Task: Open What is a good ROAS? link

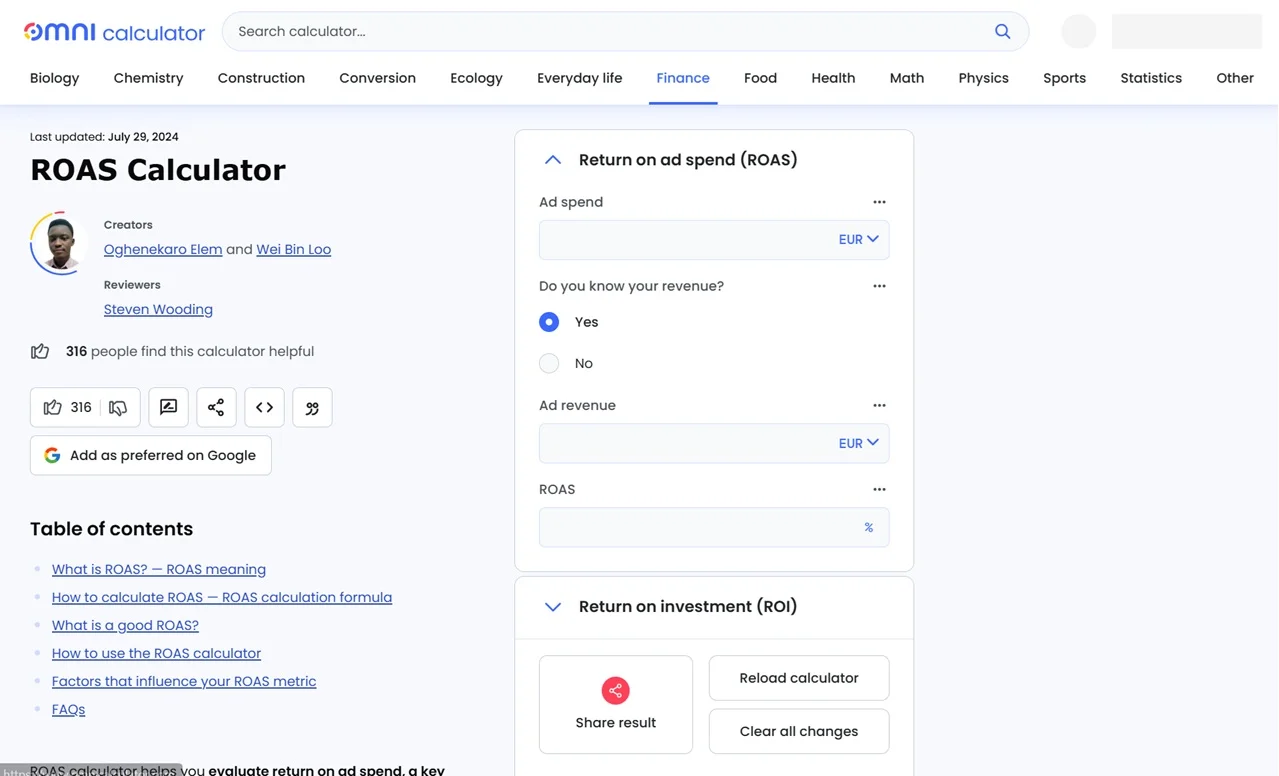Action: [125, 625]
